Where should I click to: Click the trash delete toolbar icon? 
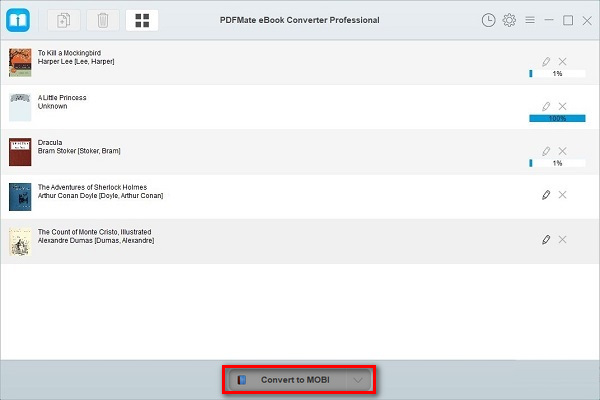[x=103, y=20]
